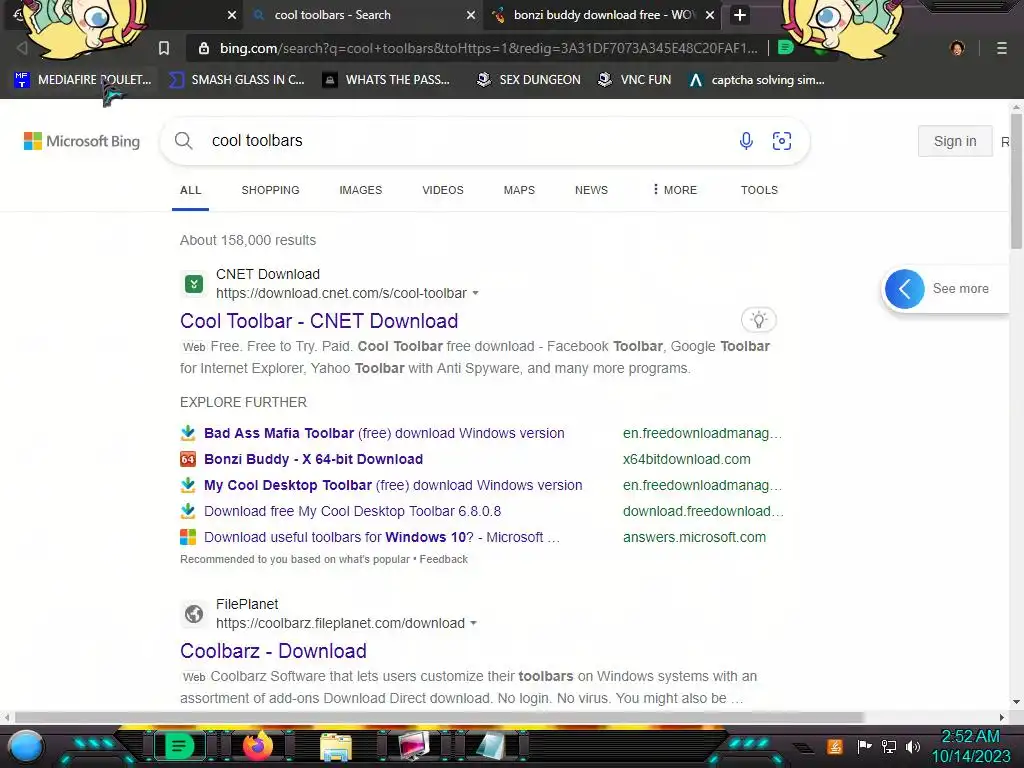Click the blue See more arrow circle
Viewport: 1024px width, 768px height.
pyautogui.click(x=904, y=289)
